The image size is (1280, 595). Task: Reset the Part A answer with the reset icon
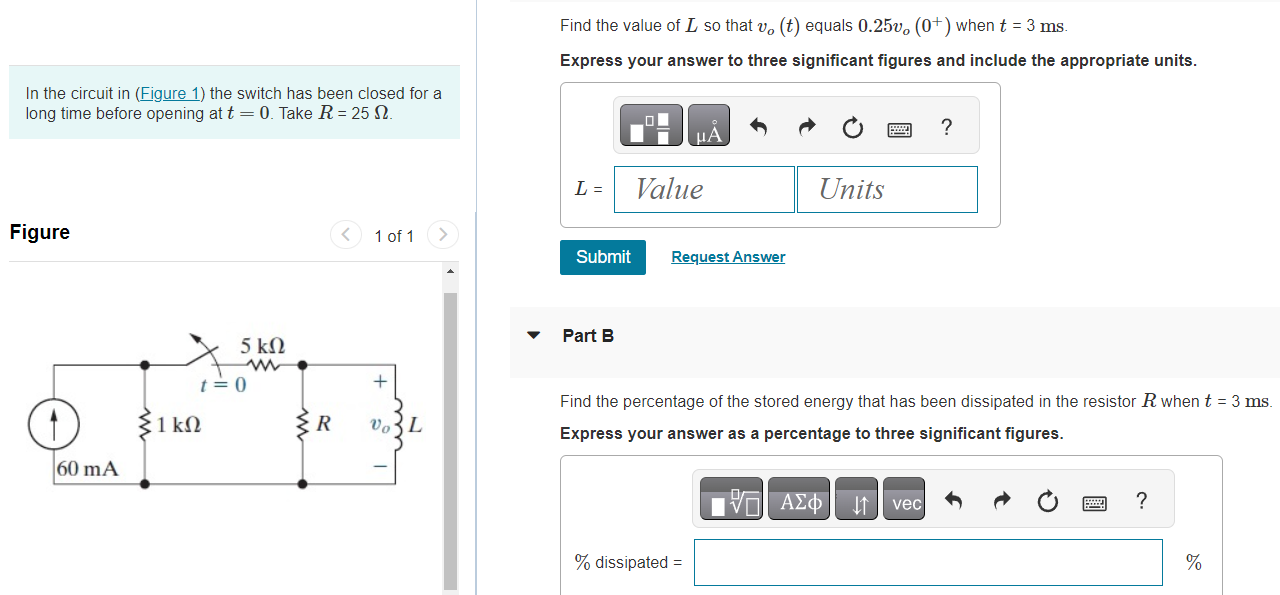click(852, 128)
